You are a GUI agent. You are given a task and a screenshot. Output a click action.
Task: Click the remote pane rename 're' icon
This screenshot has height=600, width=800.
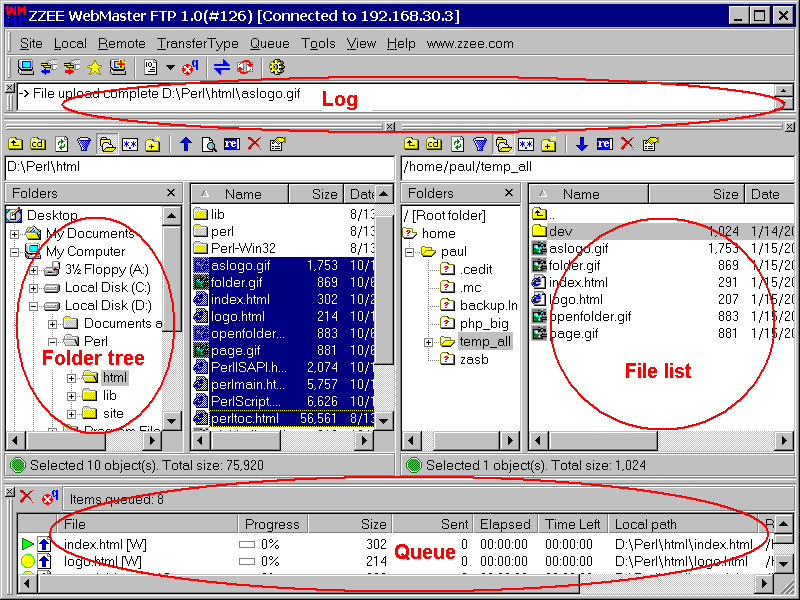(x=605, y=144)
